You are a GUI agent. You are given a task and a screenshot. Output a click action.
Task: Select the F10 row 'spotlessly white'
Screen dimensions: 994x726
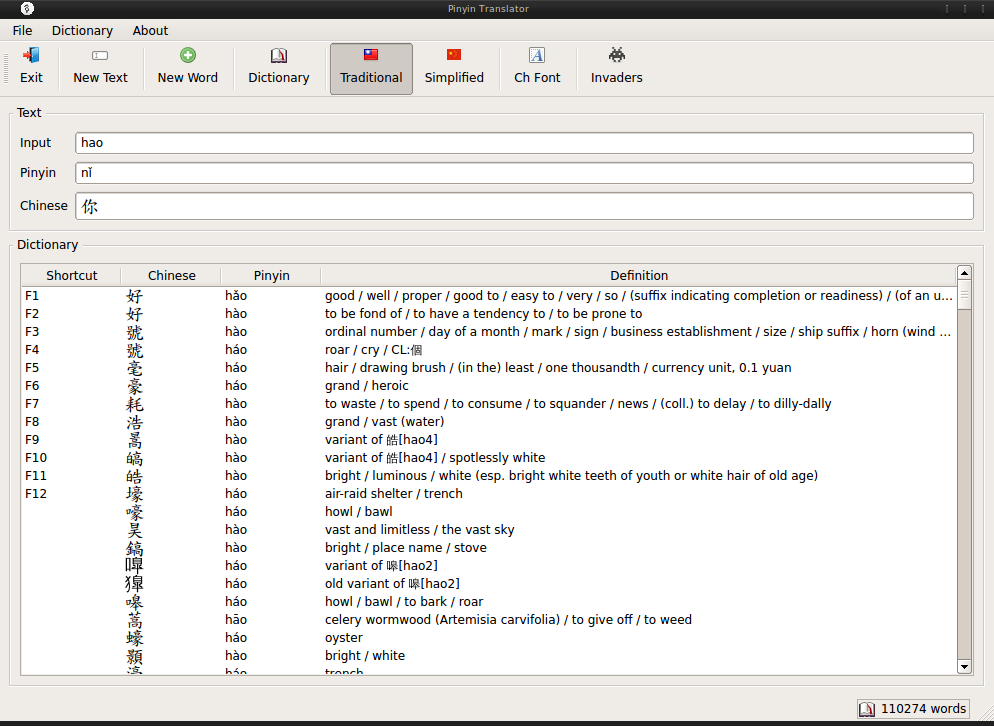pyautogui.click(x=489, y=457)
